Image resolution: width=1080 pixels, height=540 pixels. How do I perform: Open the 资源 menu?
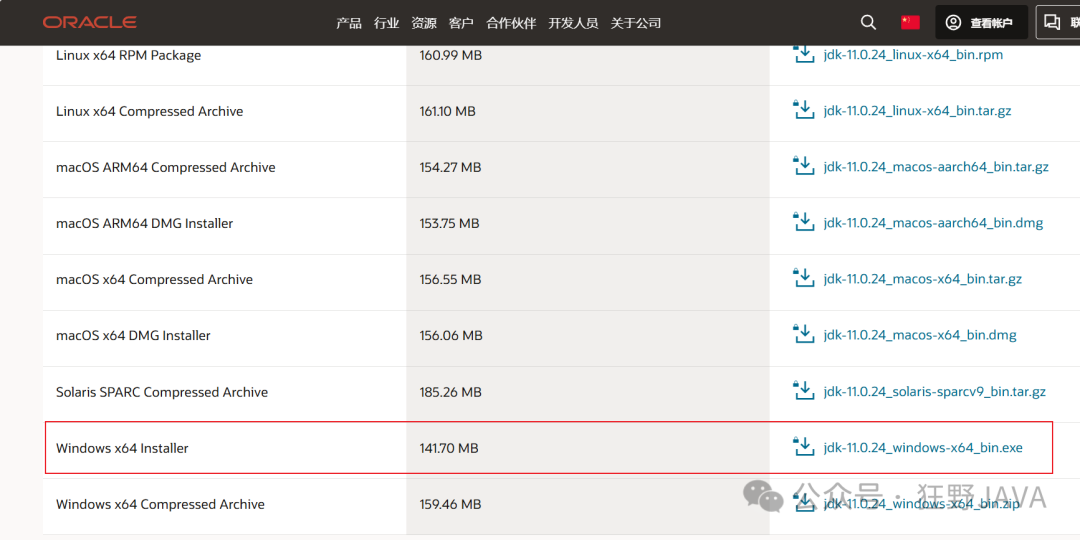pyautogui.click(x=424, y=23)
